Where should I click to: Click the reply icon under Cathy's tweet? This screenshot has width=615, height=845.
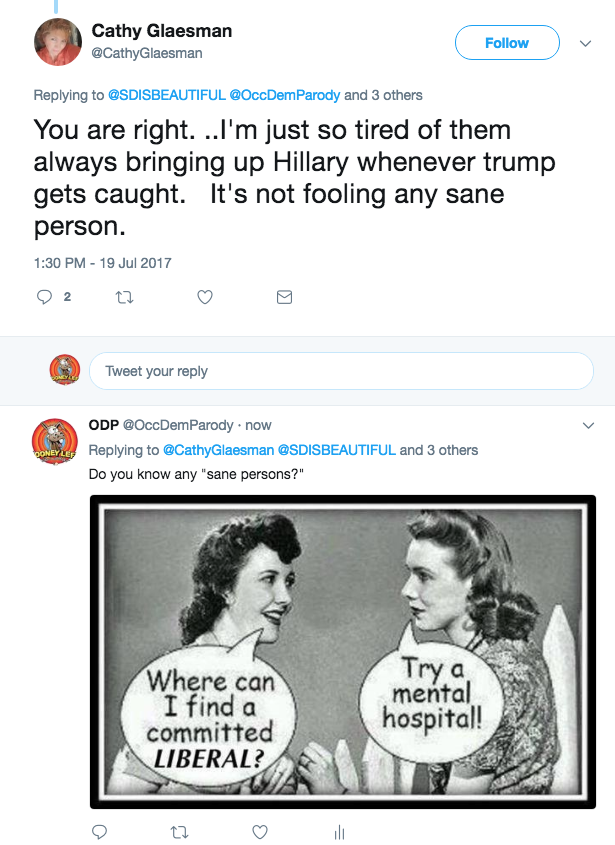coord(44,297)
